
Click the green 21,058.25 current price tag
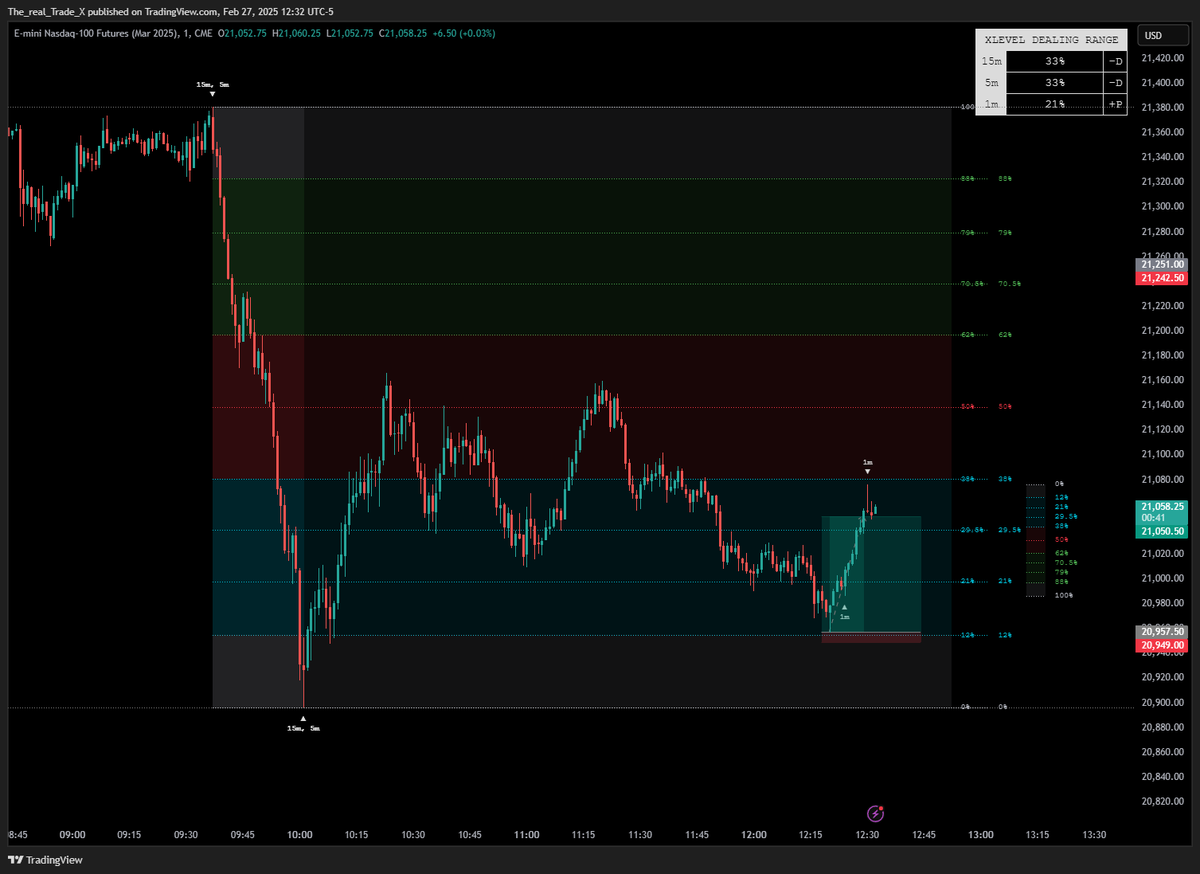1162,507
